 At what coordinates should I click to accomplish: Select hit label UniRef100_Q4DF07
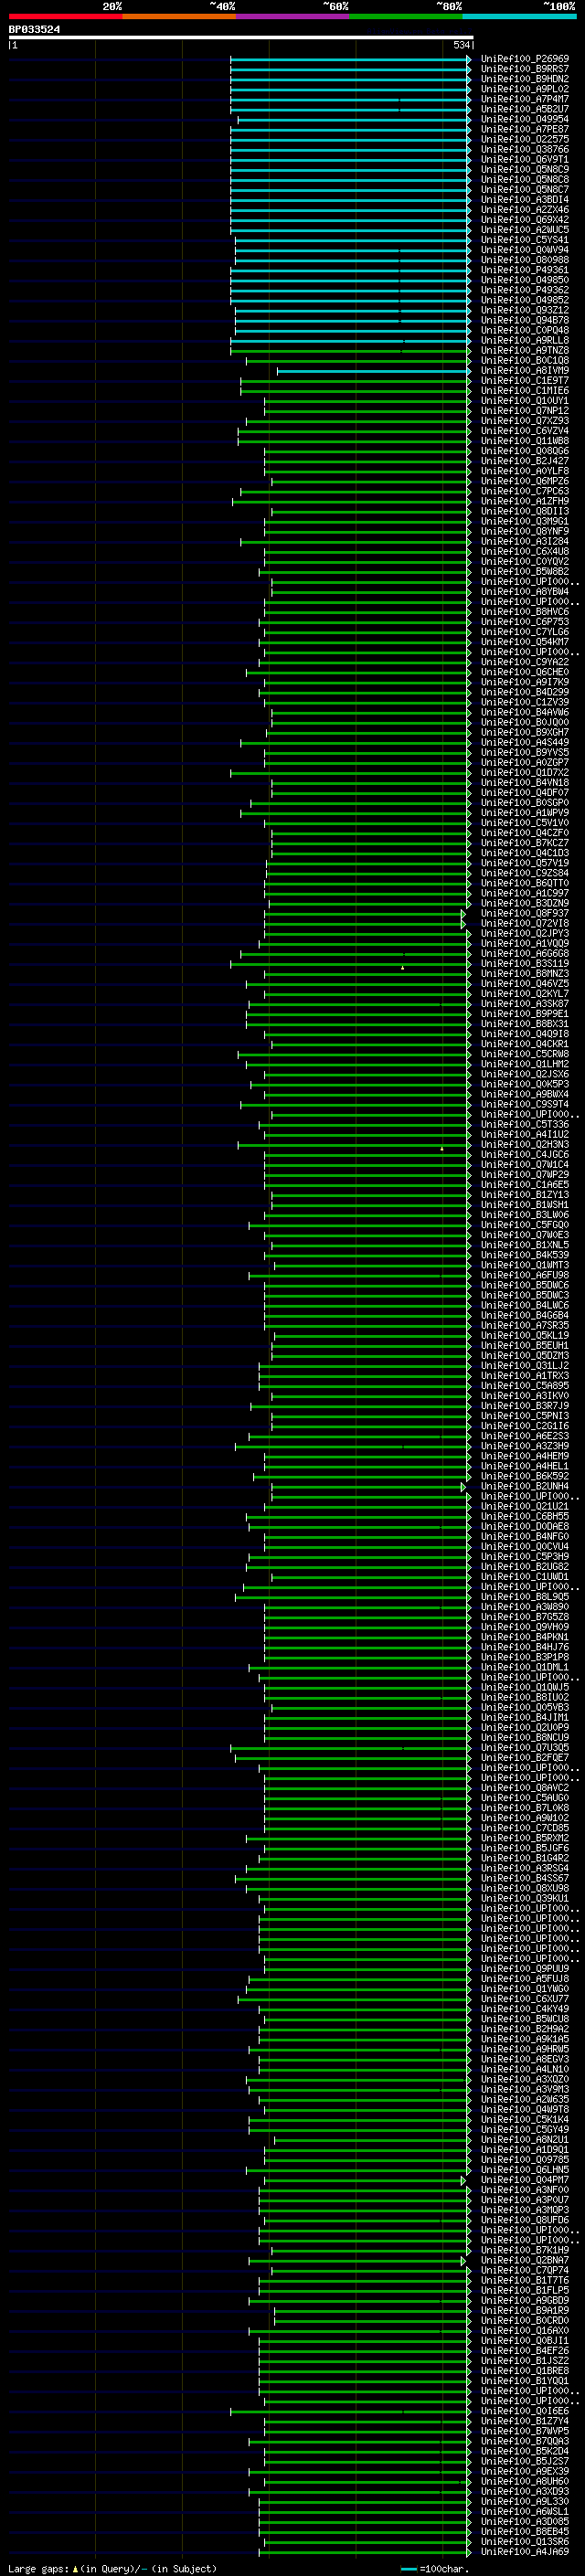coord(524,792)
